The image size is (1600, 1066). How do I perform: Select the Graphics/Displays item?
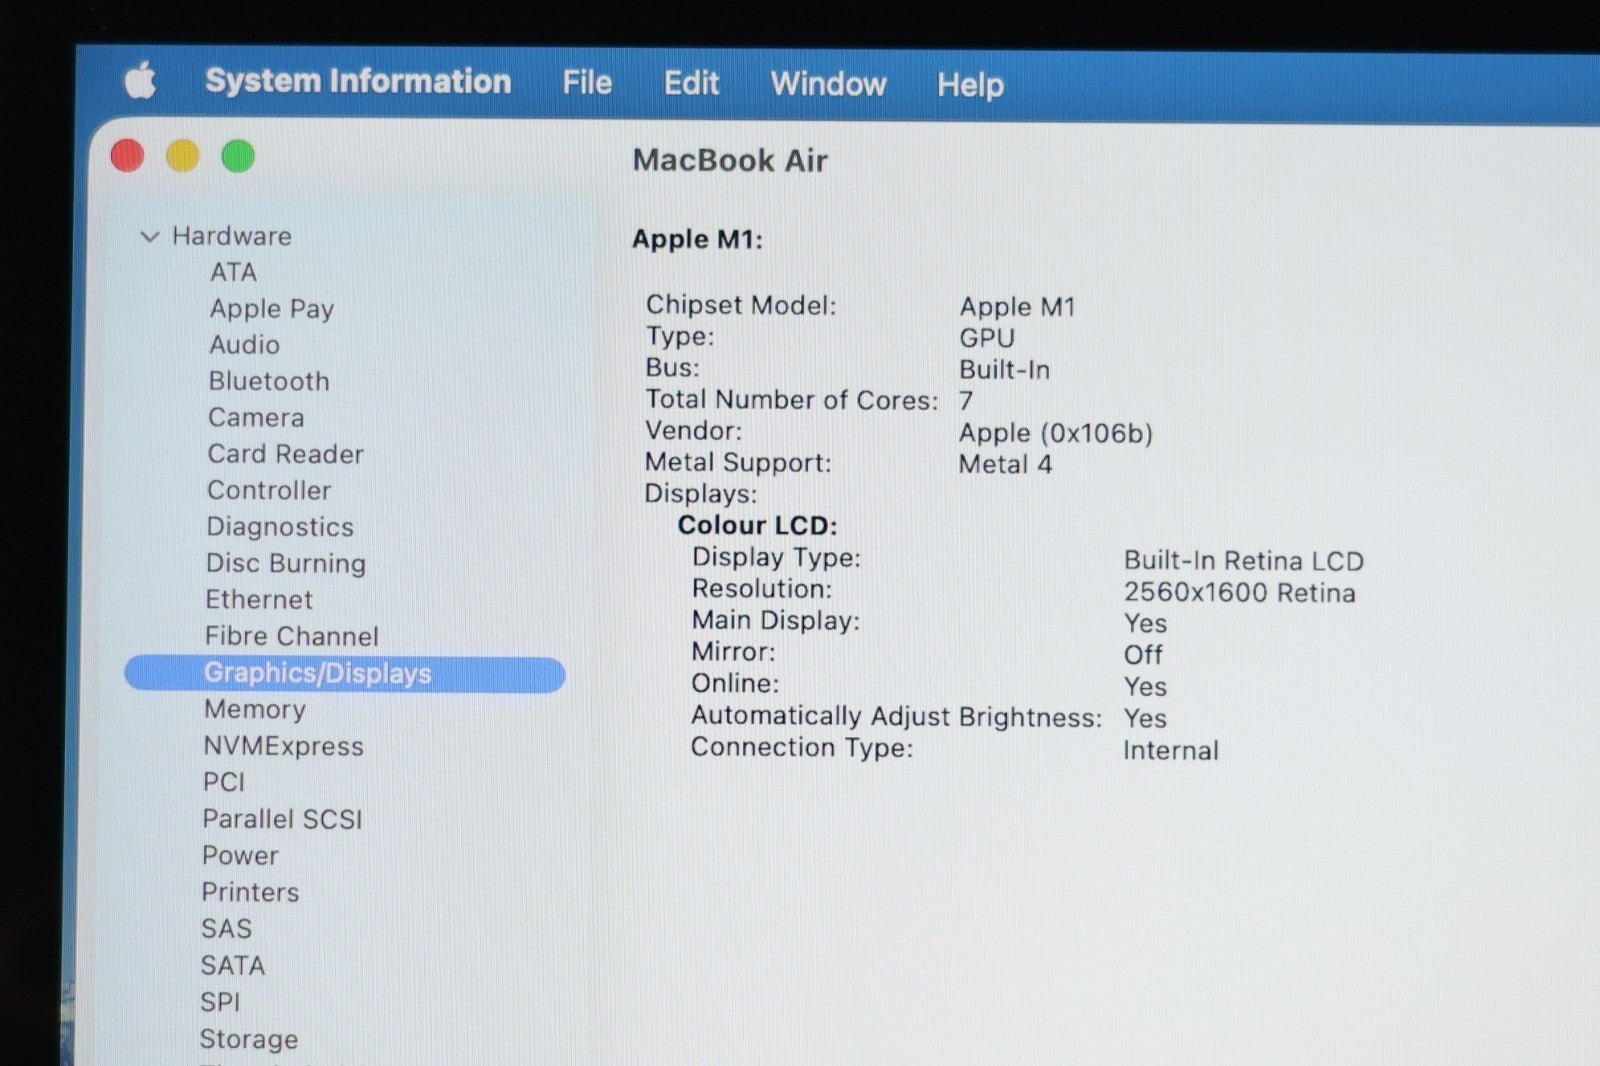317,673
